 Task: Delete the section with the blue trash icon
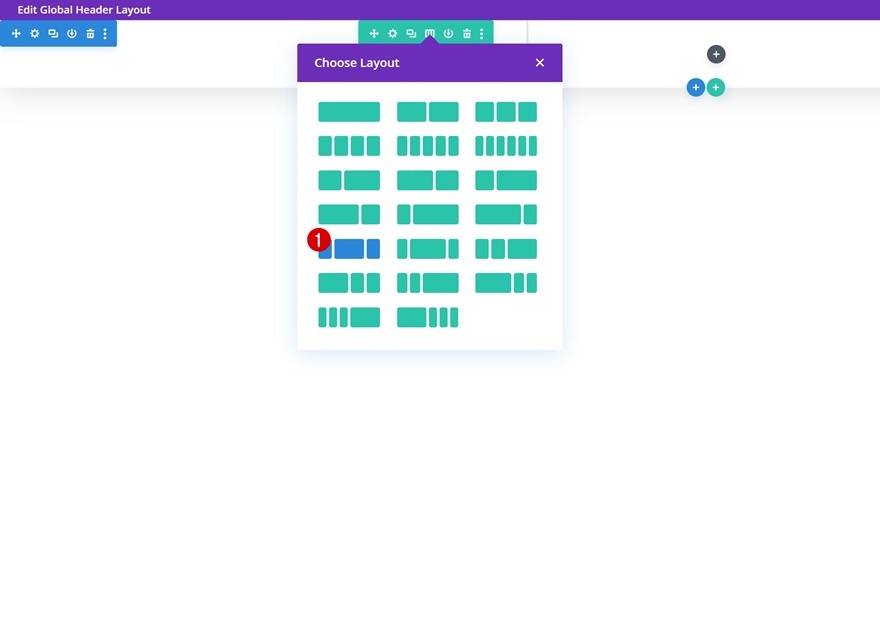click(90, 34)
